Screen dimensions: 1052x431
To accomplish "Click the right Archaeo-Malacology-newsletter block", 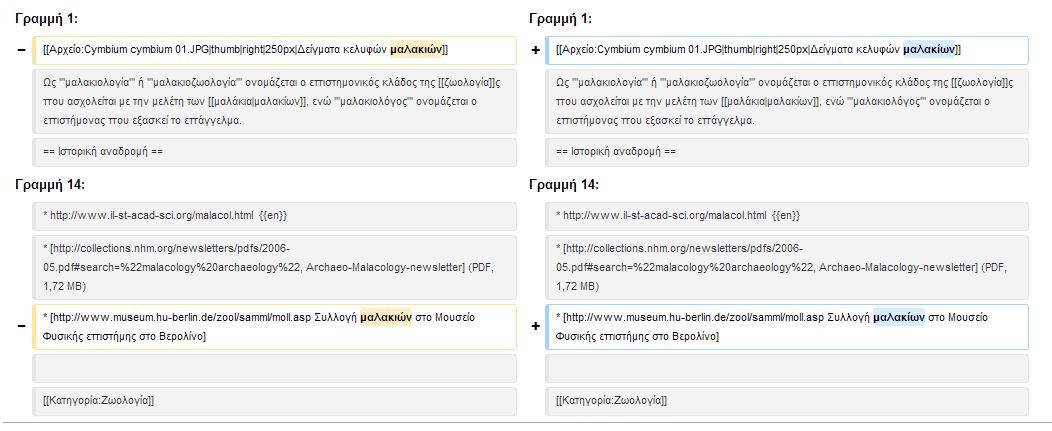I will tap(788, 267).
